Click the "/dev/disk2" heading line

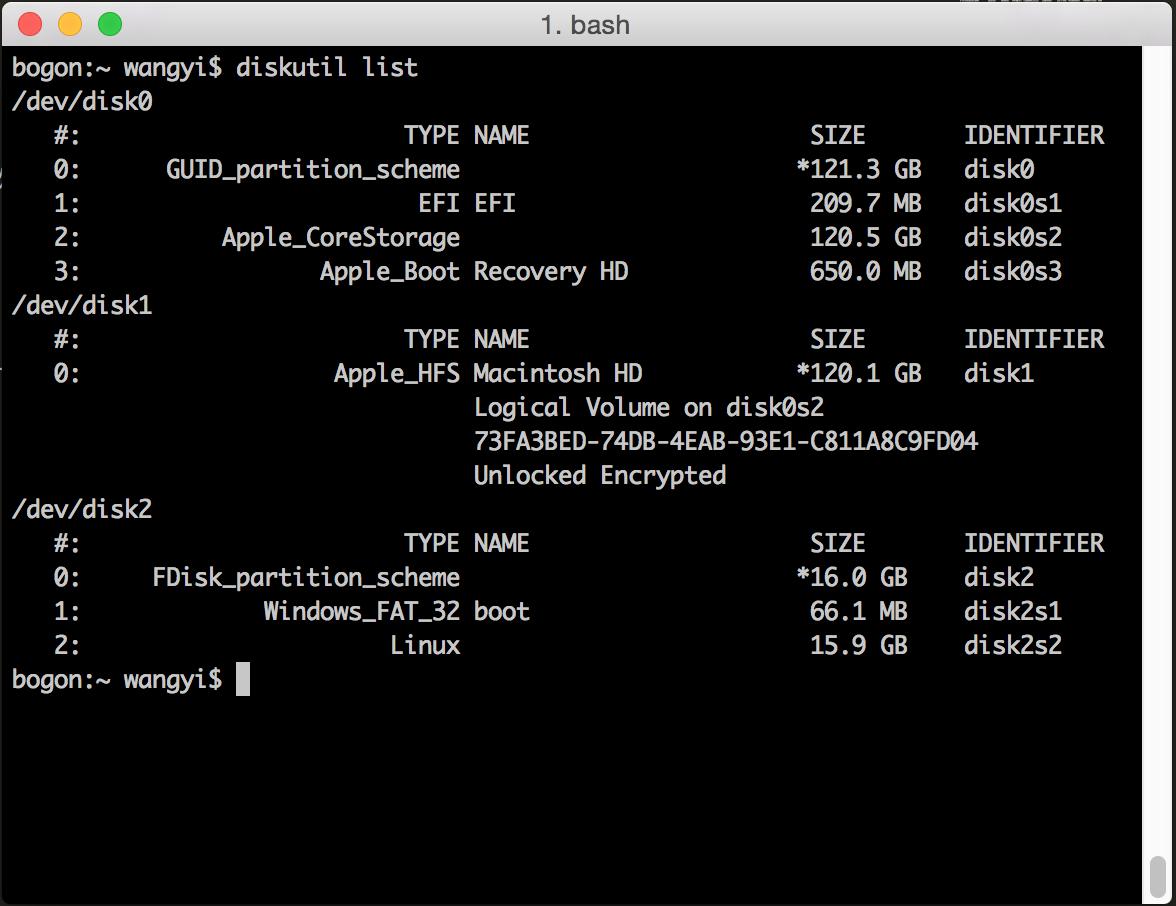82,509
